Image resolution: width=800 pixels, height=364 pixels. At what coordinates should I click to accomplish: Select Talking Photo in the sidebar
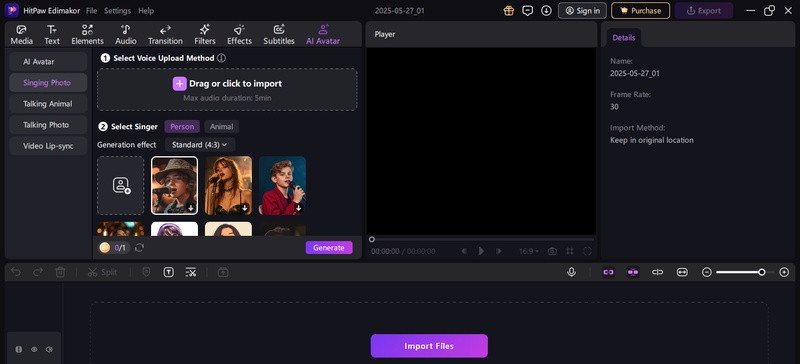(48, 125)
